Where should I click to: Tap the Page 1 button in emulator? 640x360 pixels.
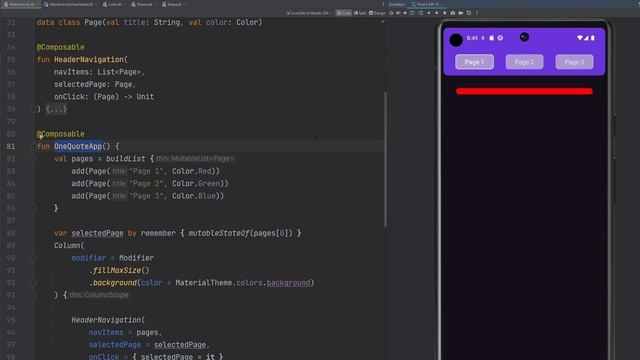(x=474, y=62)
